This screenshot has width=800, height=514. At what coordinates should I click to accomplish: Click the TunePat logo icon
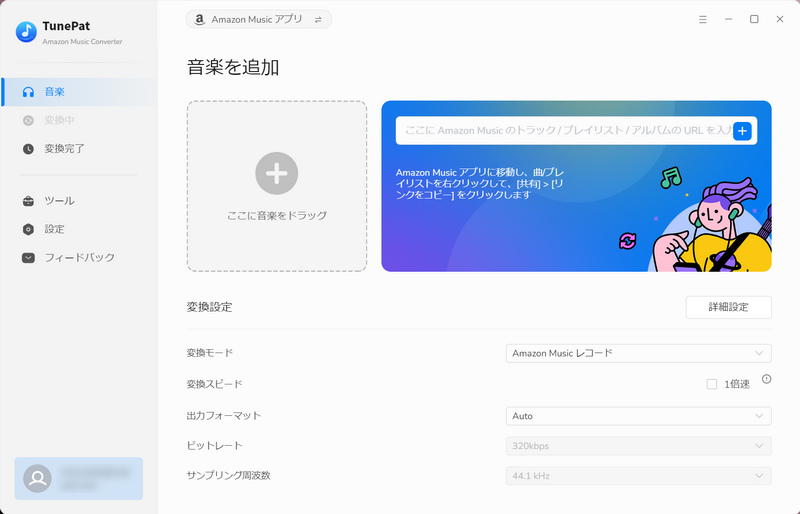point(26,32)
